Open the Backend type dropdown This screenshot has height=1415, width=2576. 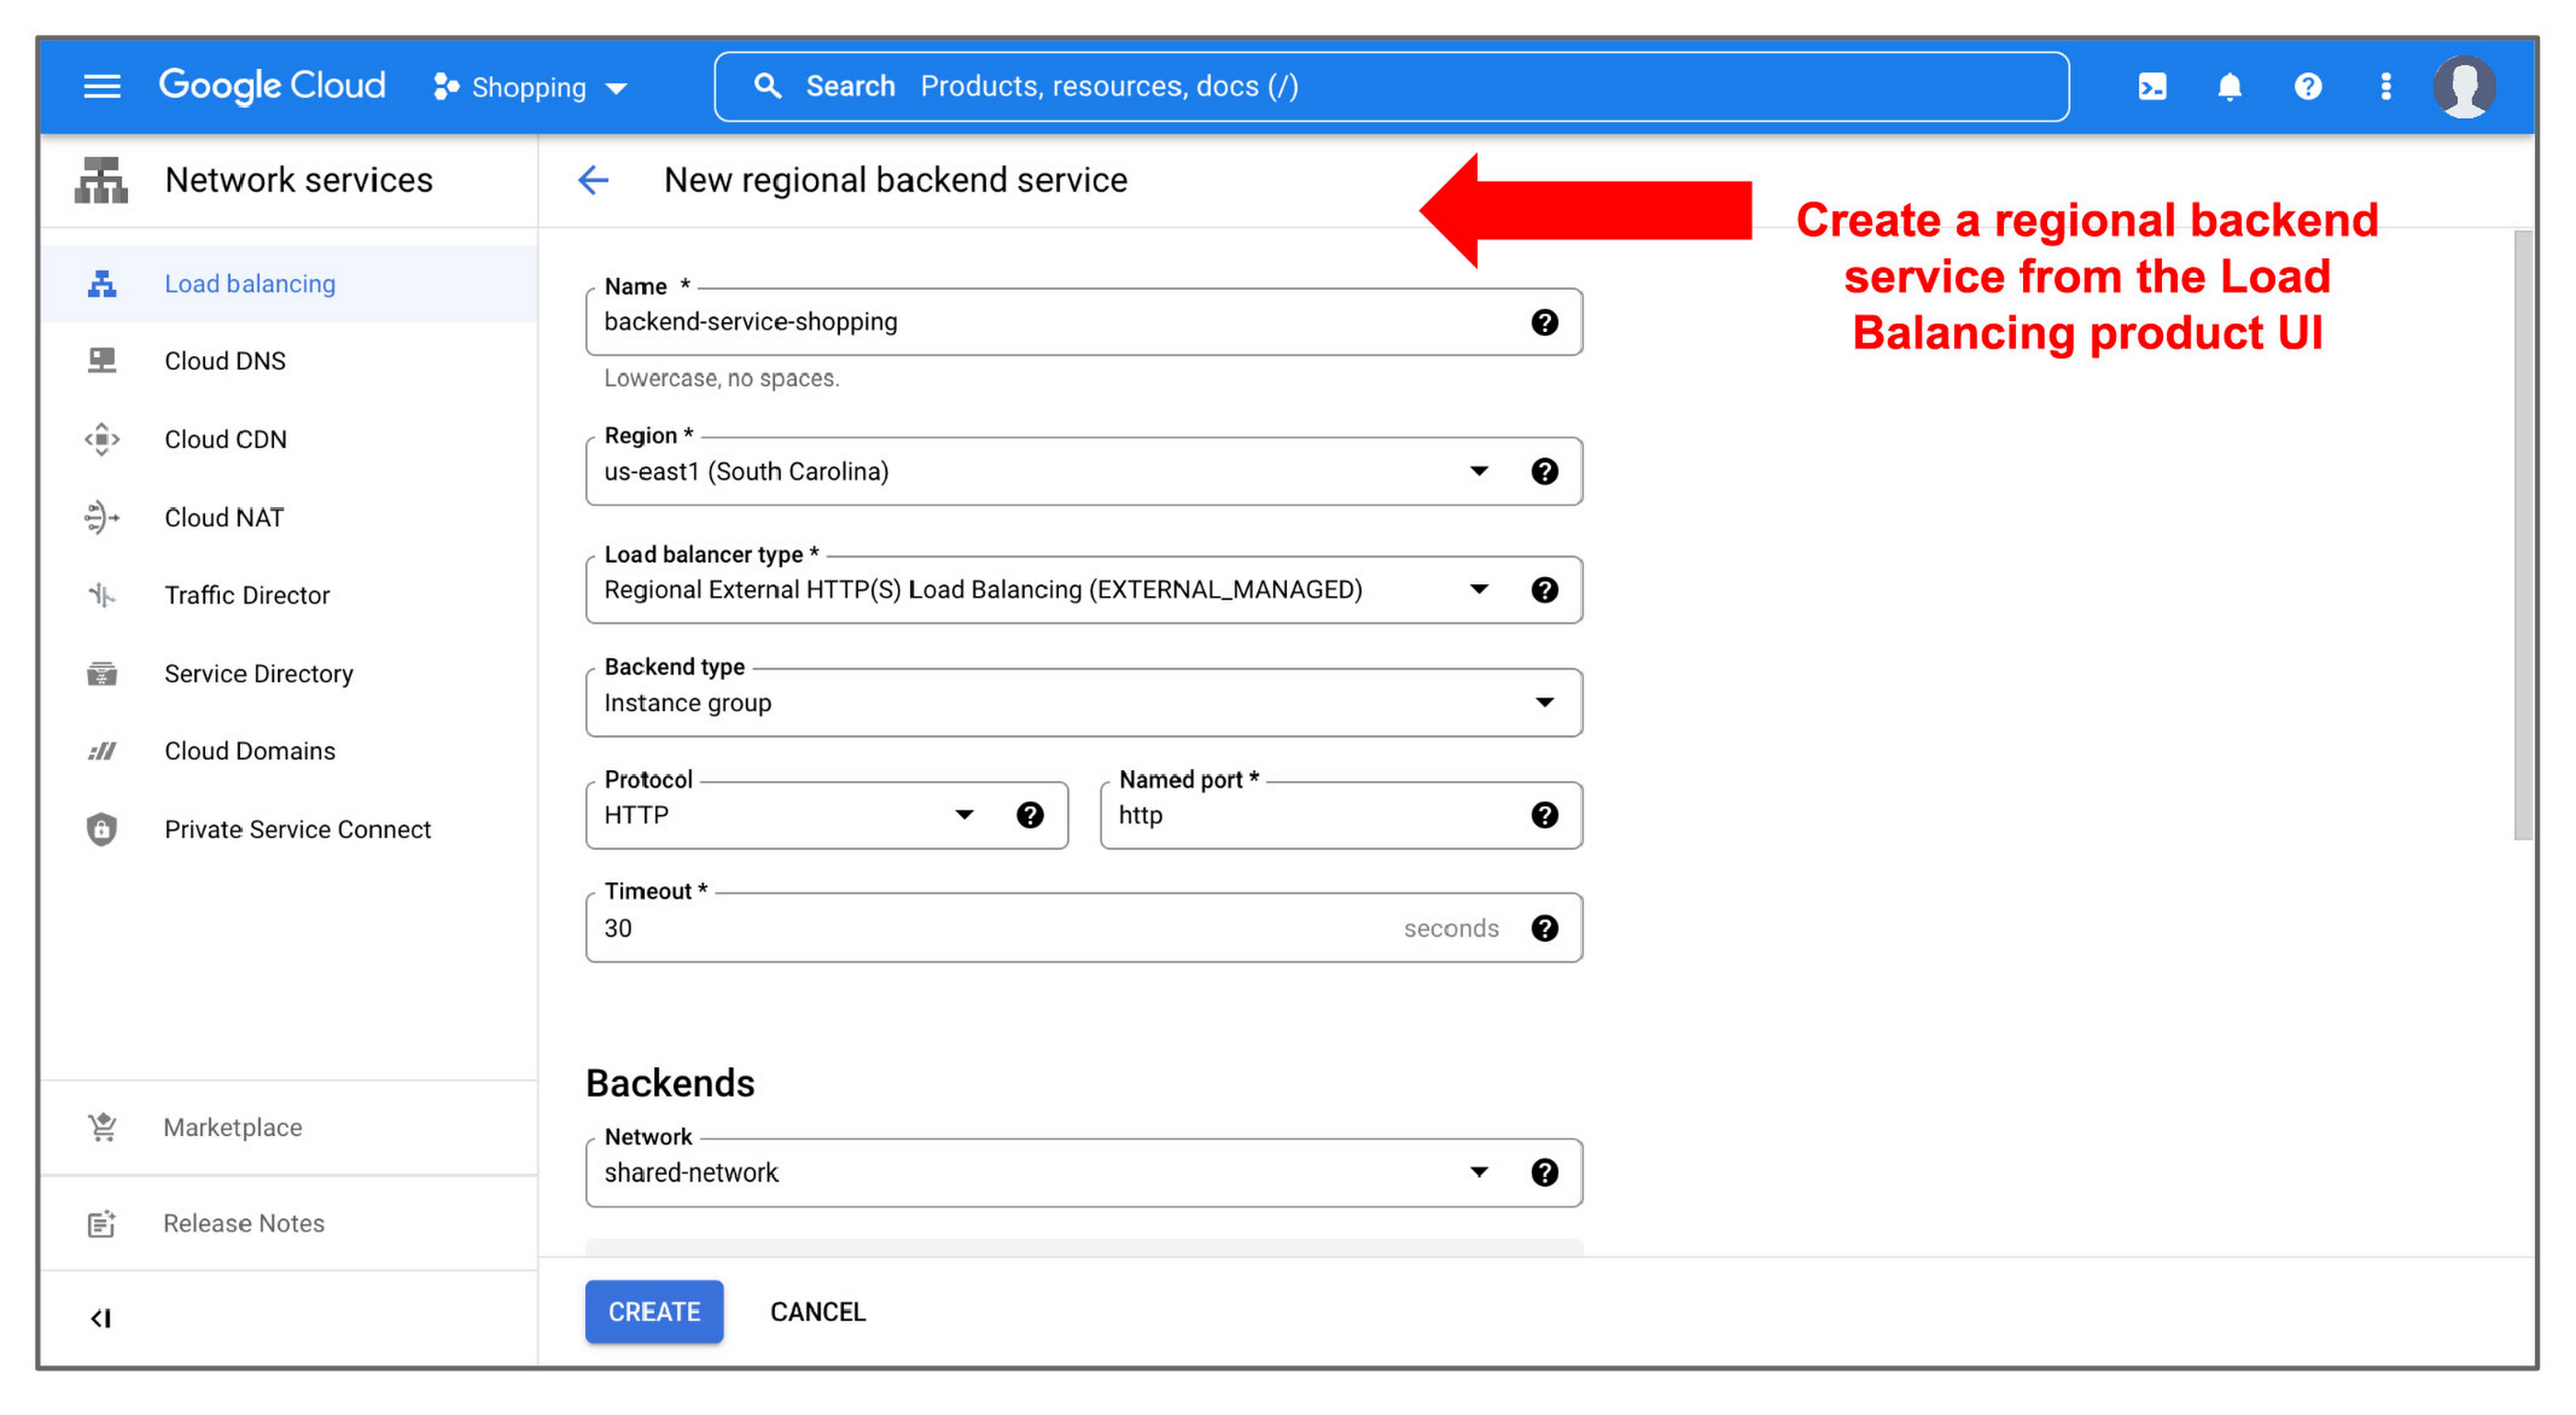[x=1084, y=703]
